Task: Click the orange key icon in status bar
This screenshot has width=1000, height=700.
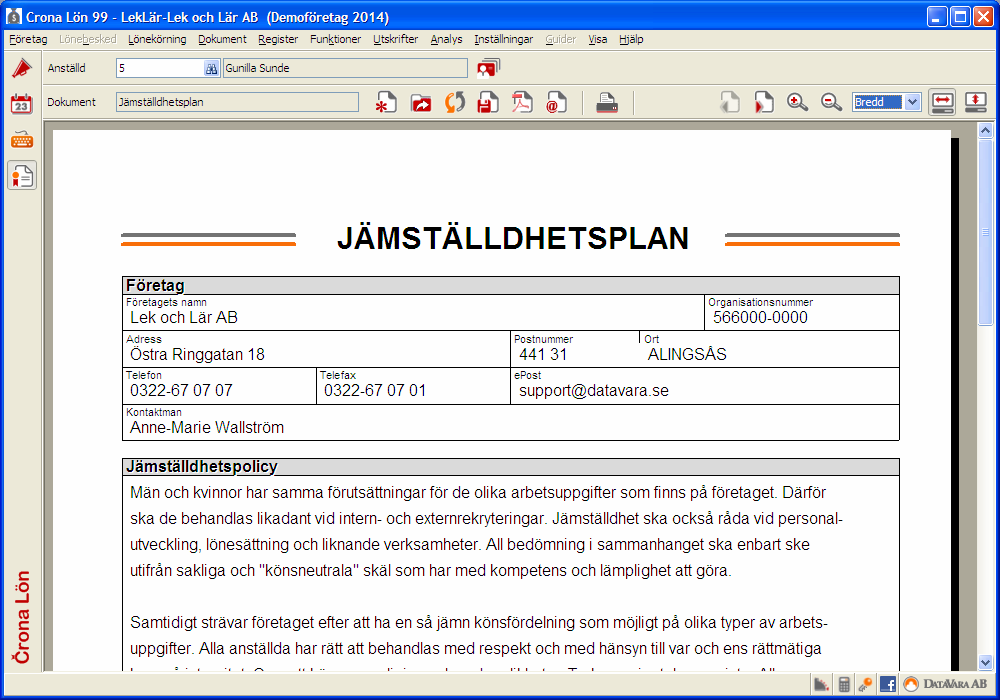Action: pos(865,685)
